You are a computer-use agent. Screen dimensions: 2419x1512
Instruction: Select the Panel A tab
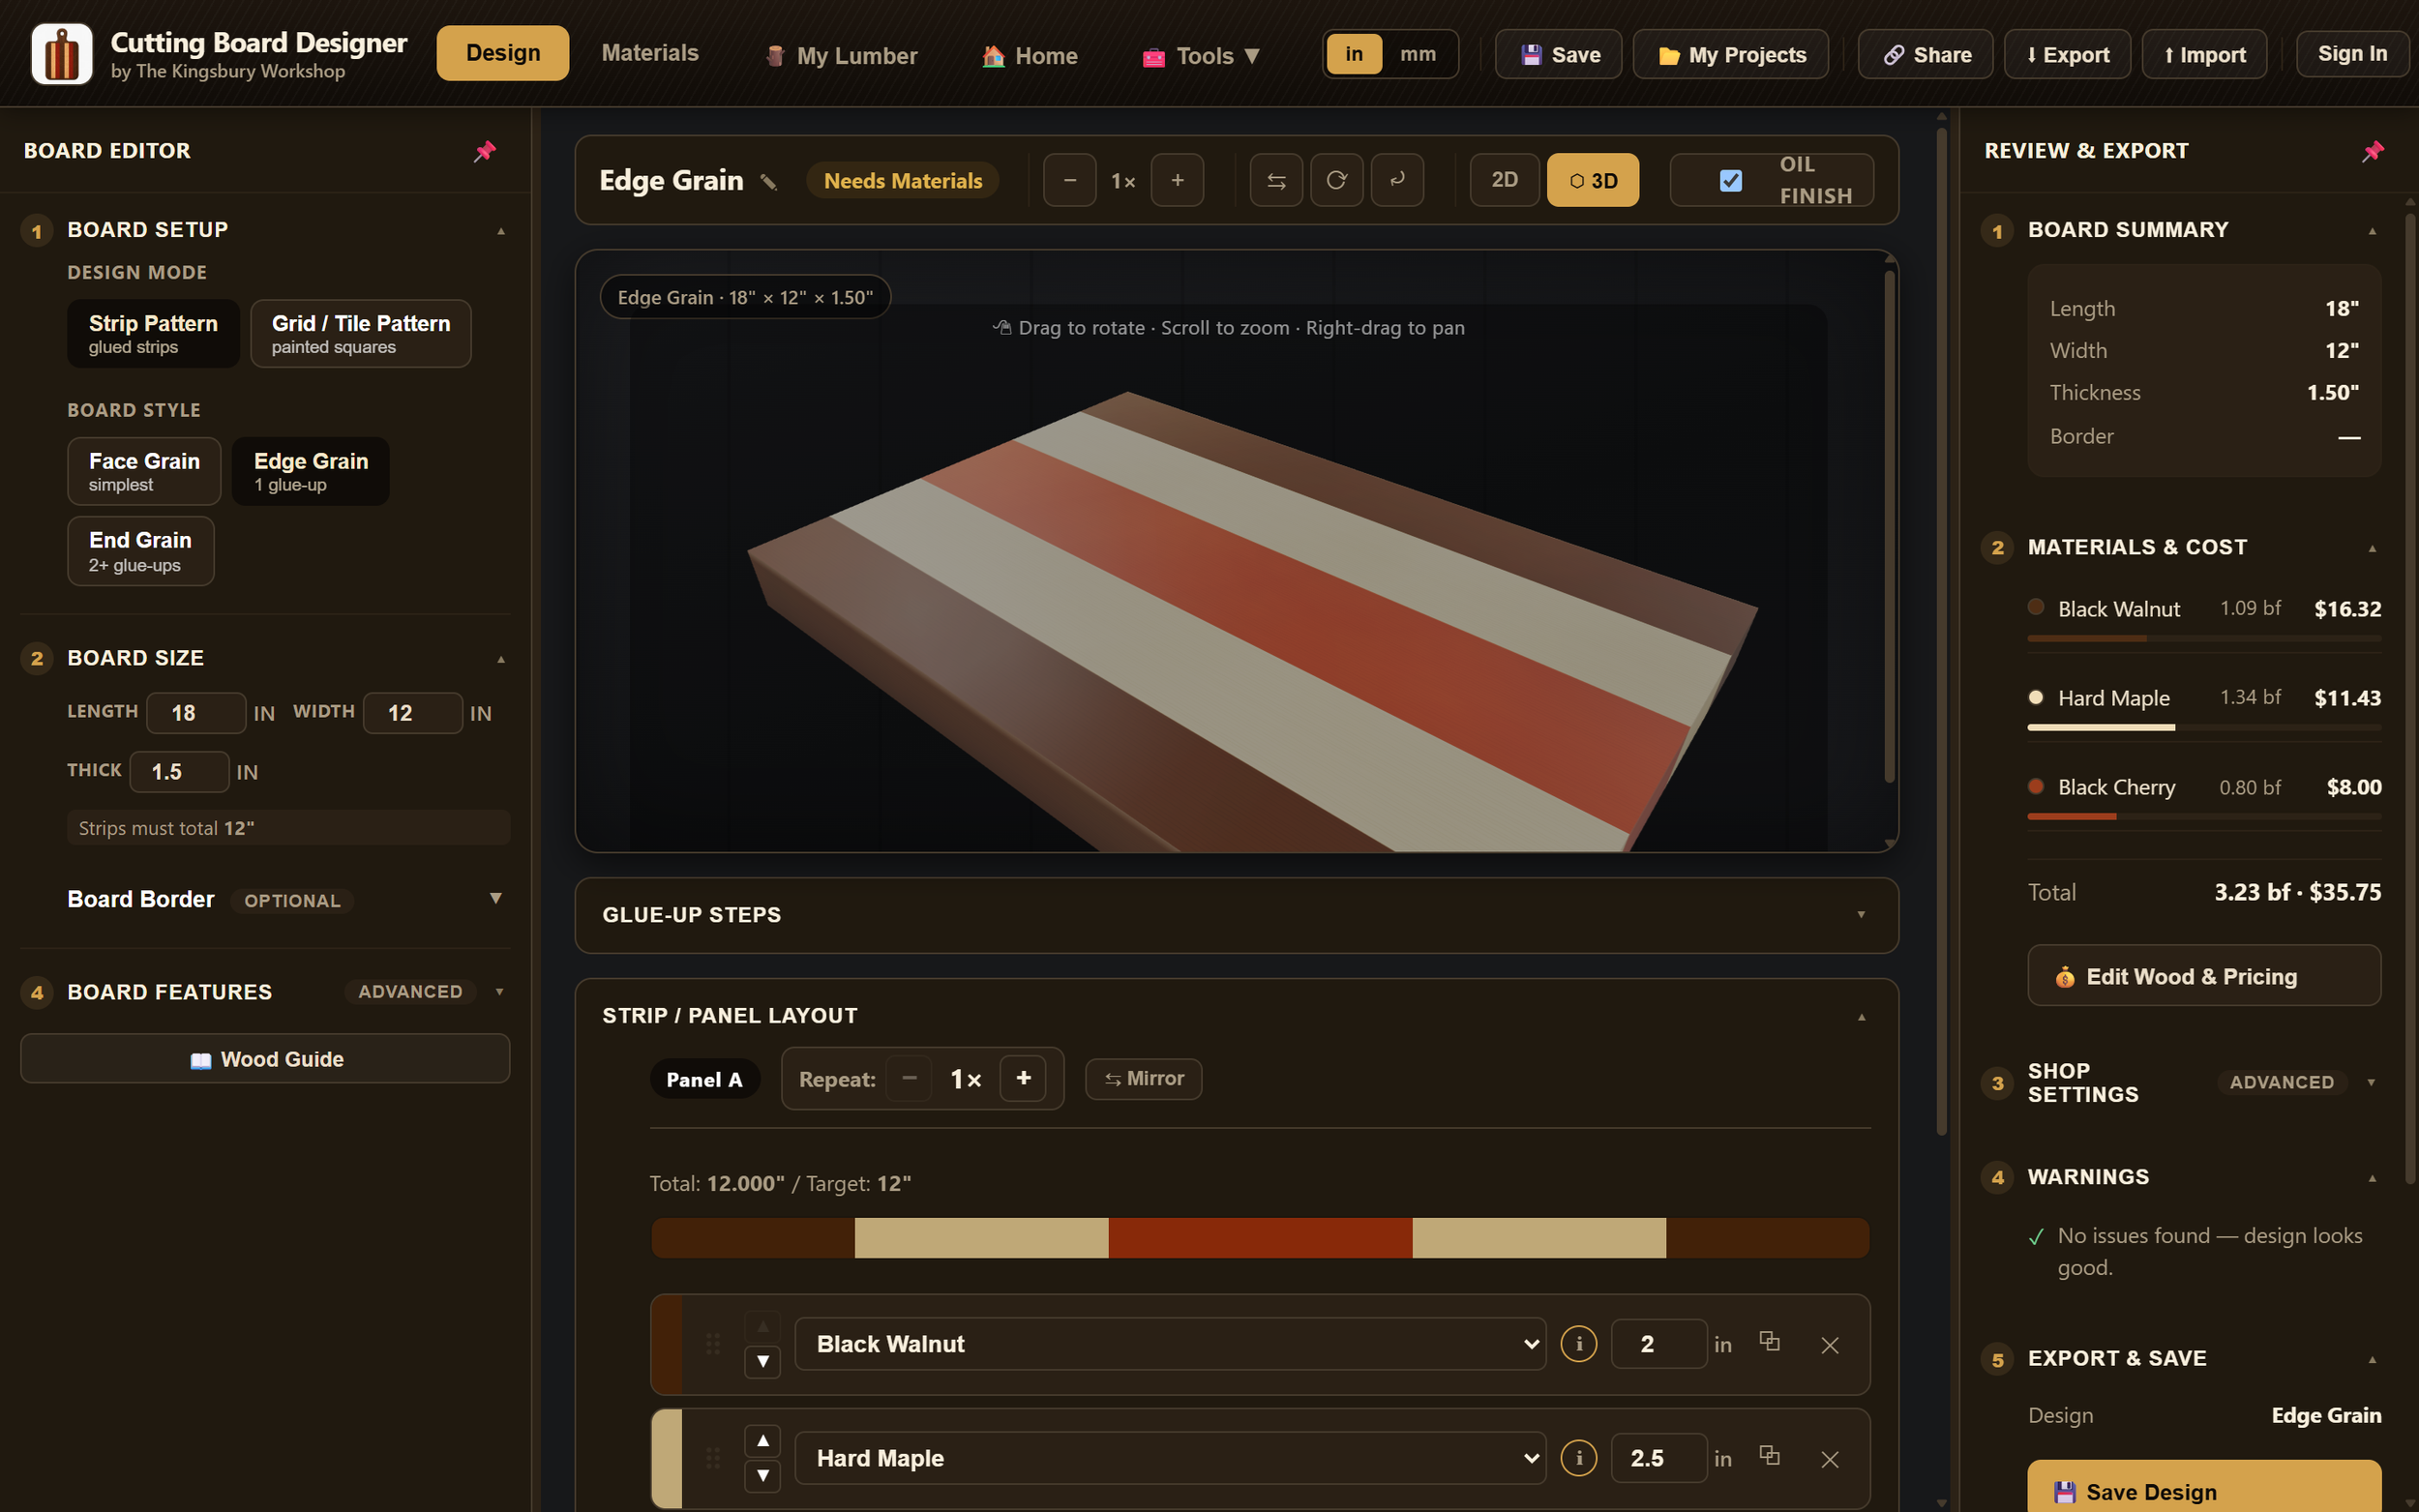click(x=704, y=1079)
